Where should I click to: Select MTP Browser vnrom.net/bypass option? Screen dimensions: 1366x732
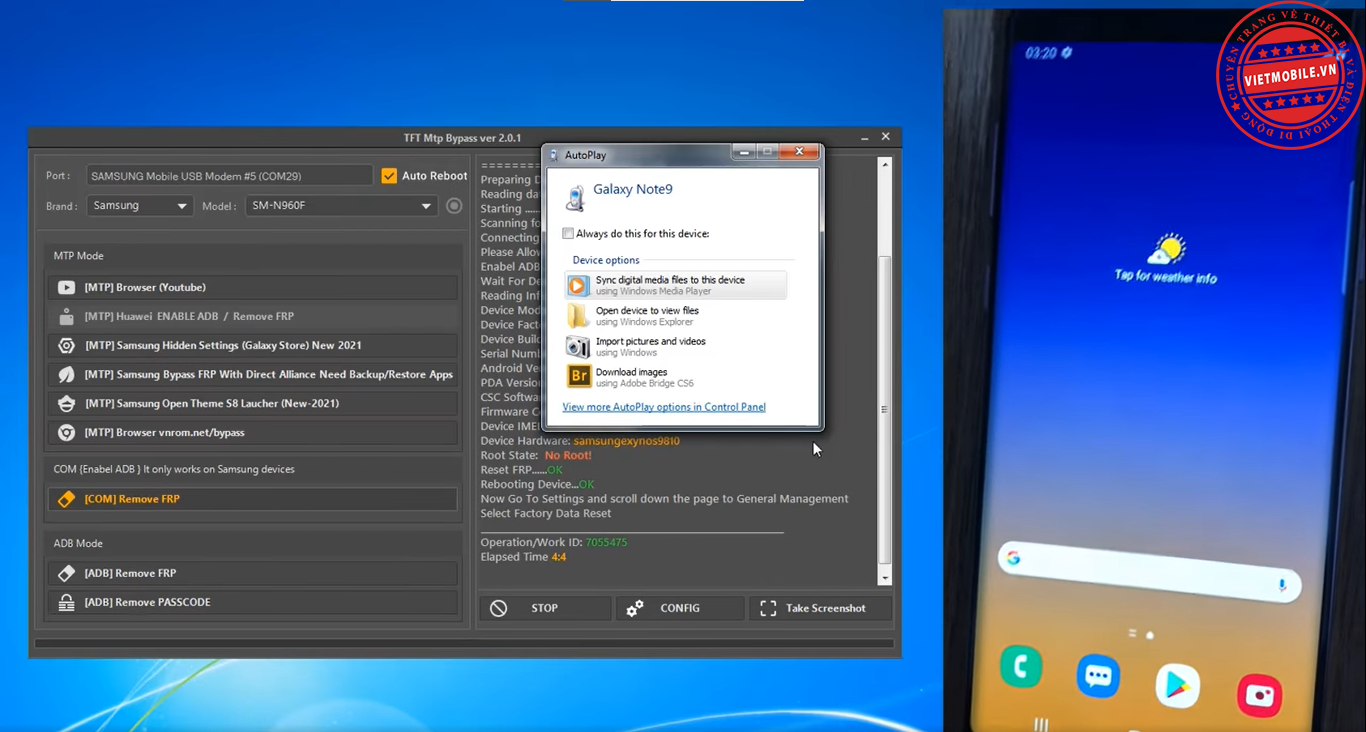[252, 432]
